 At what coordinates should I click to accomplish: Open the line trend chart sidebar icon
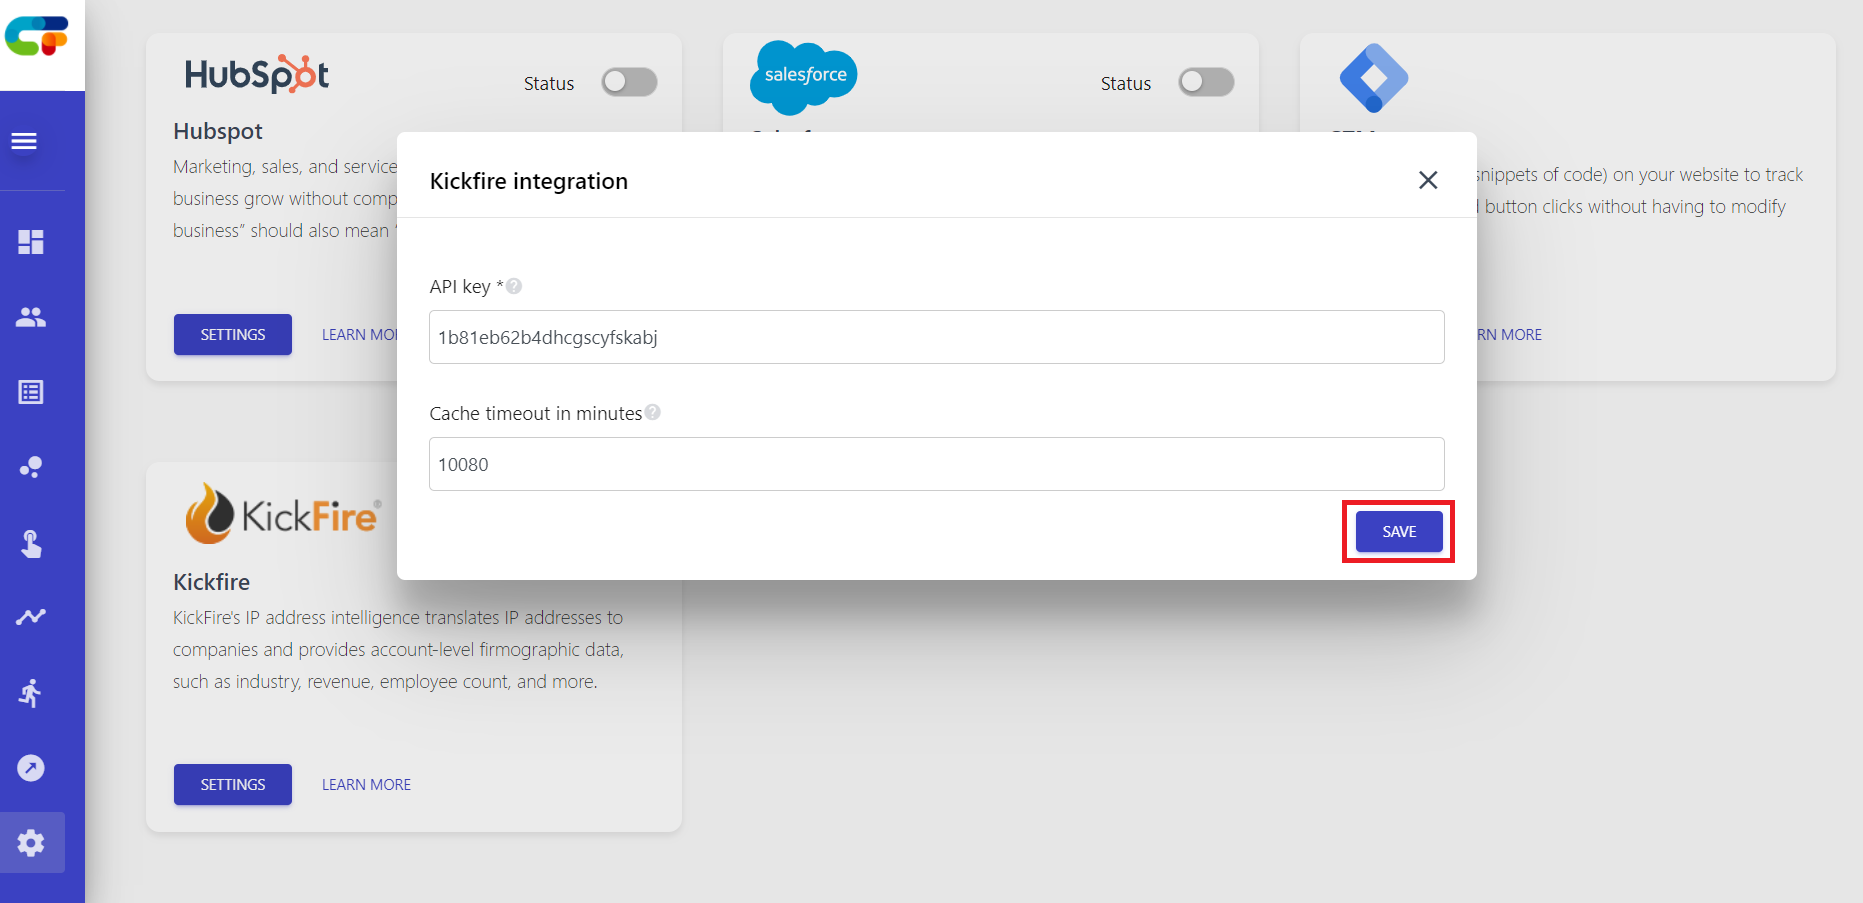pyautogui.click(x=31, y=617)
